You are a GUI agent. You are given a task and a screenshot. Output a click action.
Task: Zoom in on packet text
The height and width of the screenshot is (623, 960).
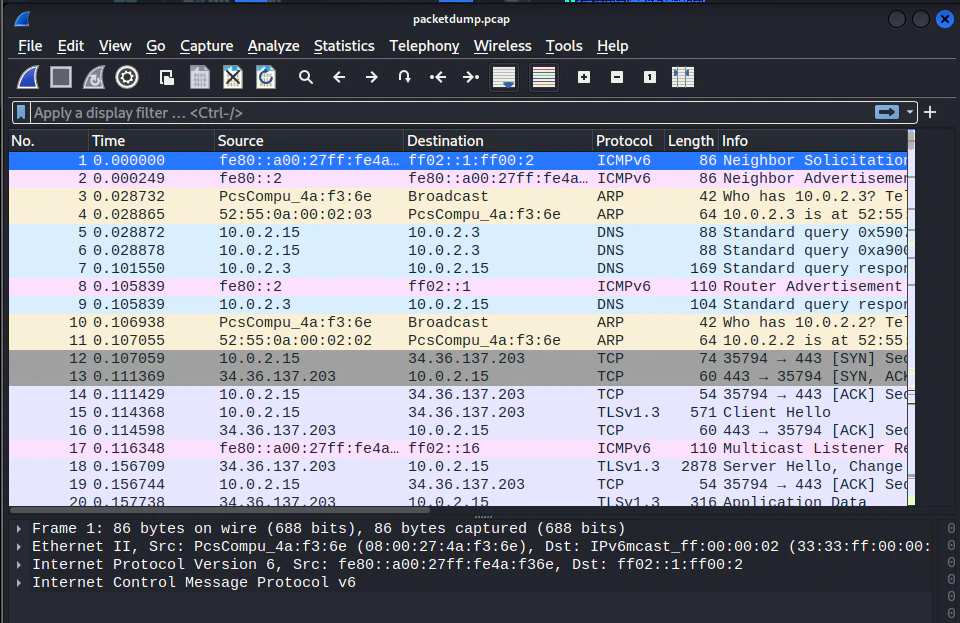pyautogui.click(x=584, y=77)
